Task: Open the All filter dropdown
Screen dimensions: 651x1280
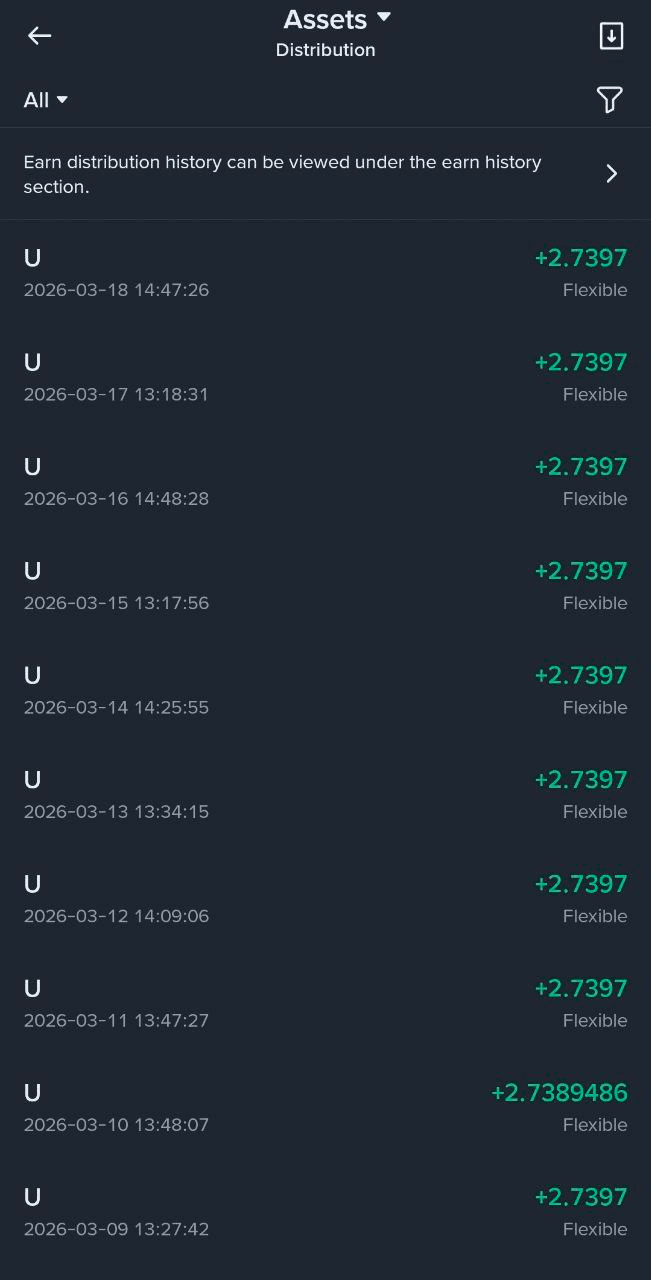Action: point(46,100)
